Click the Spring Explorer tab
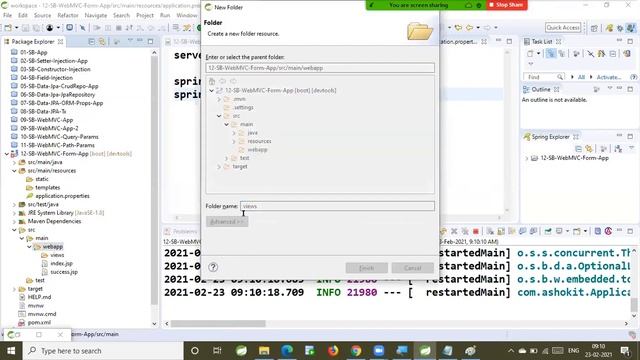Screen dimensions: 640x360 click(x=550, y=137)
